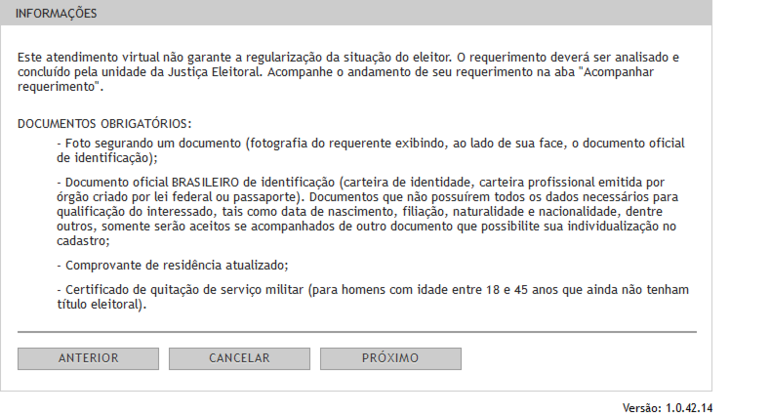Click the DOCUMENTOS OBRIGATÓRIOS heading

[x=104, y=123]
